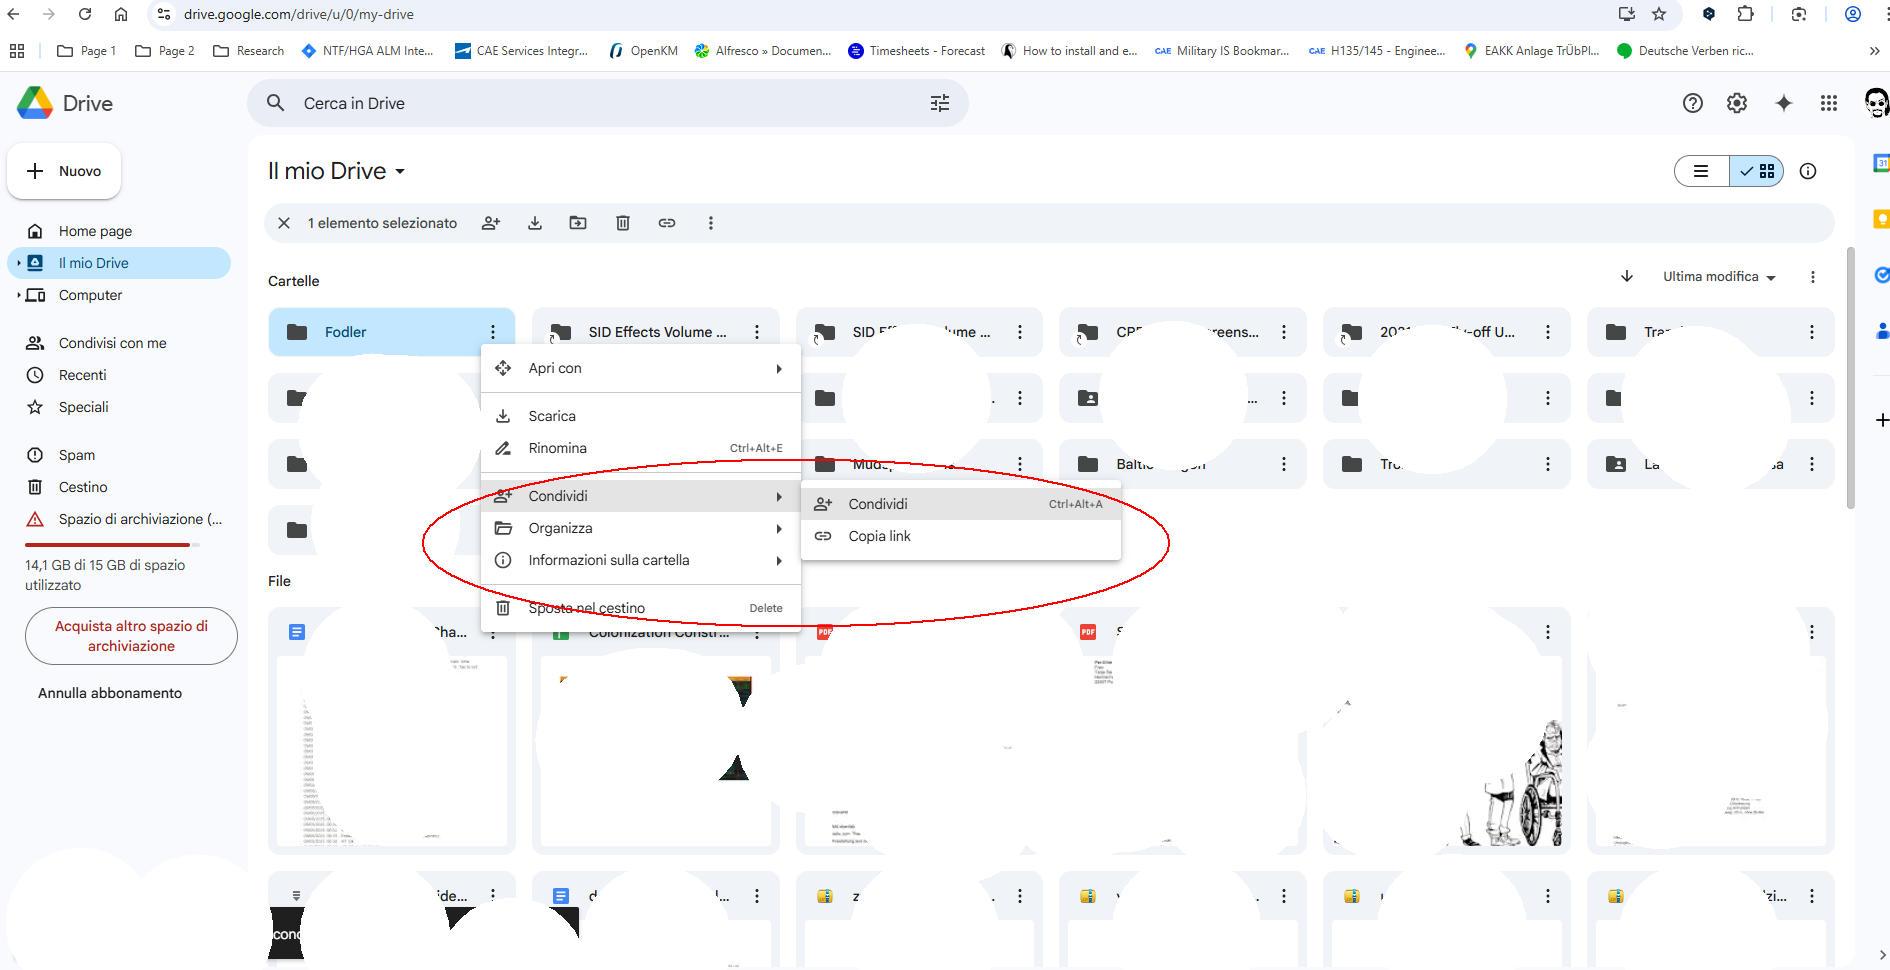Click the share person-add icon in selection toolbar

[x=490, y=223]
